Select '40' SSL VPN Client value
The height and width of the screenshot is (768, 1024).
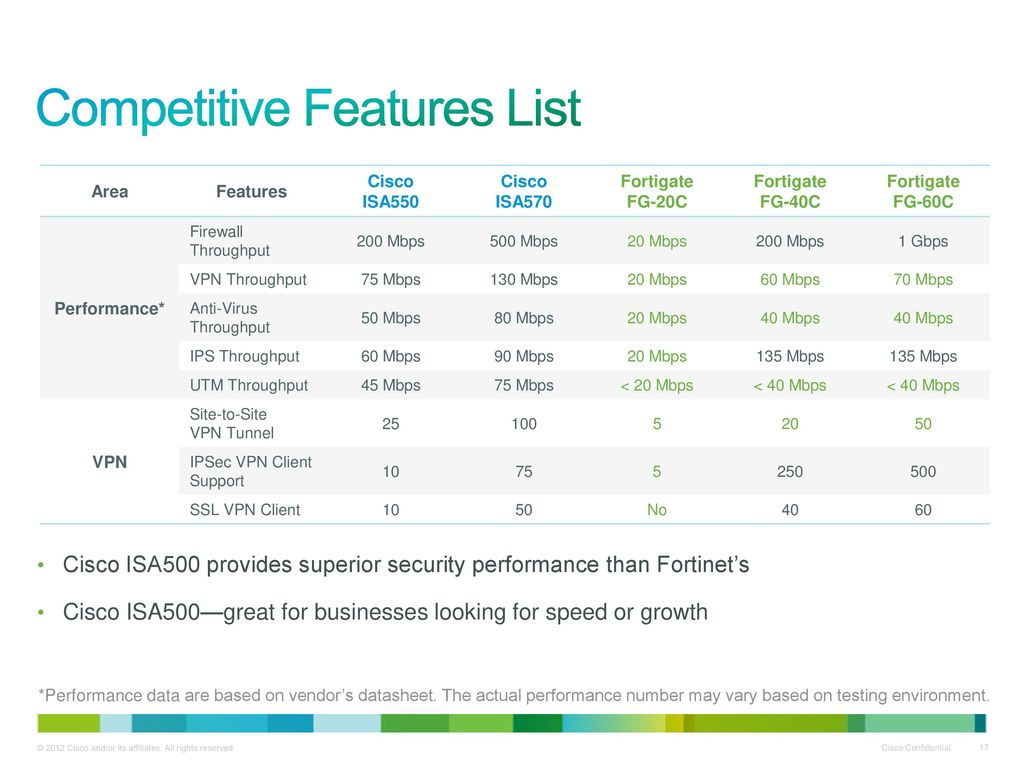click(790, 510)
